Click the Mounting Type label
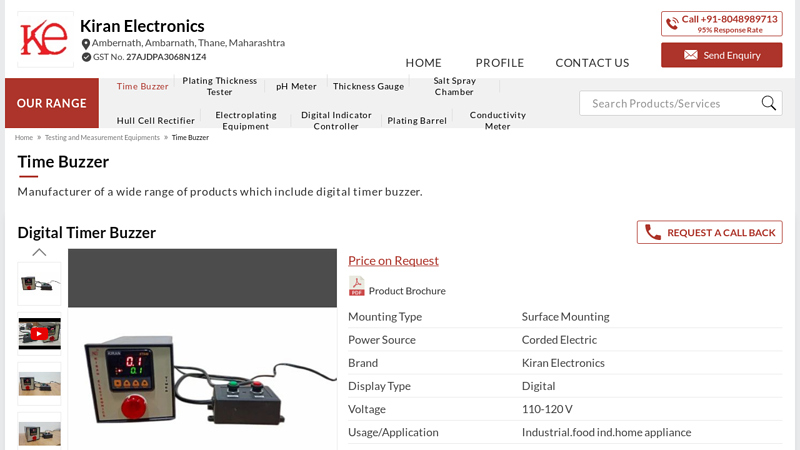Screen dimensions: 800x450 tap(385, 317)
